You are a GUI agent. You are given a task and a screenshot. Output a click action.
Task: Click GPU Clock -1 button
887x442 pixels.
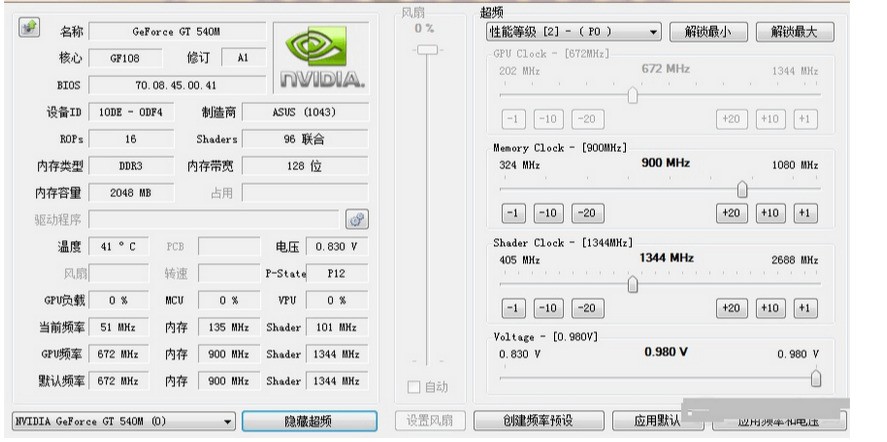tap(513, 119)
